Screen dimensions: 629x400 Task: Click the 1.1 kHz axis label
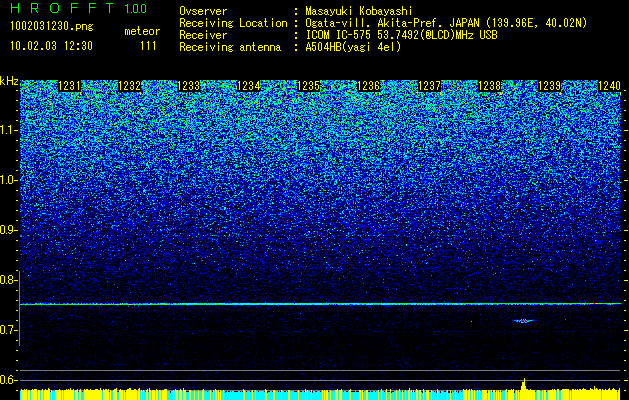coord(9,130)
